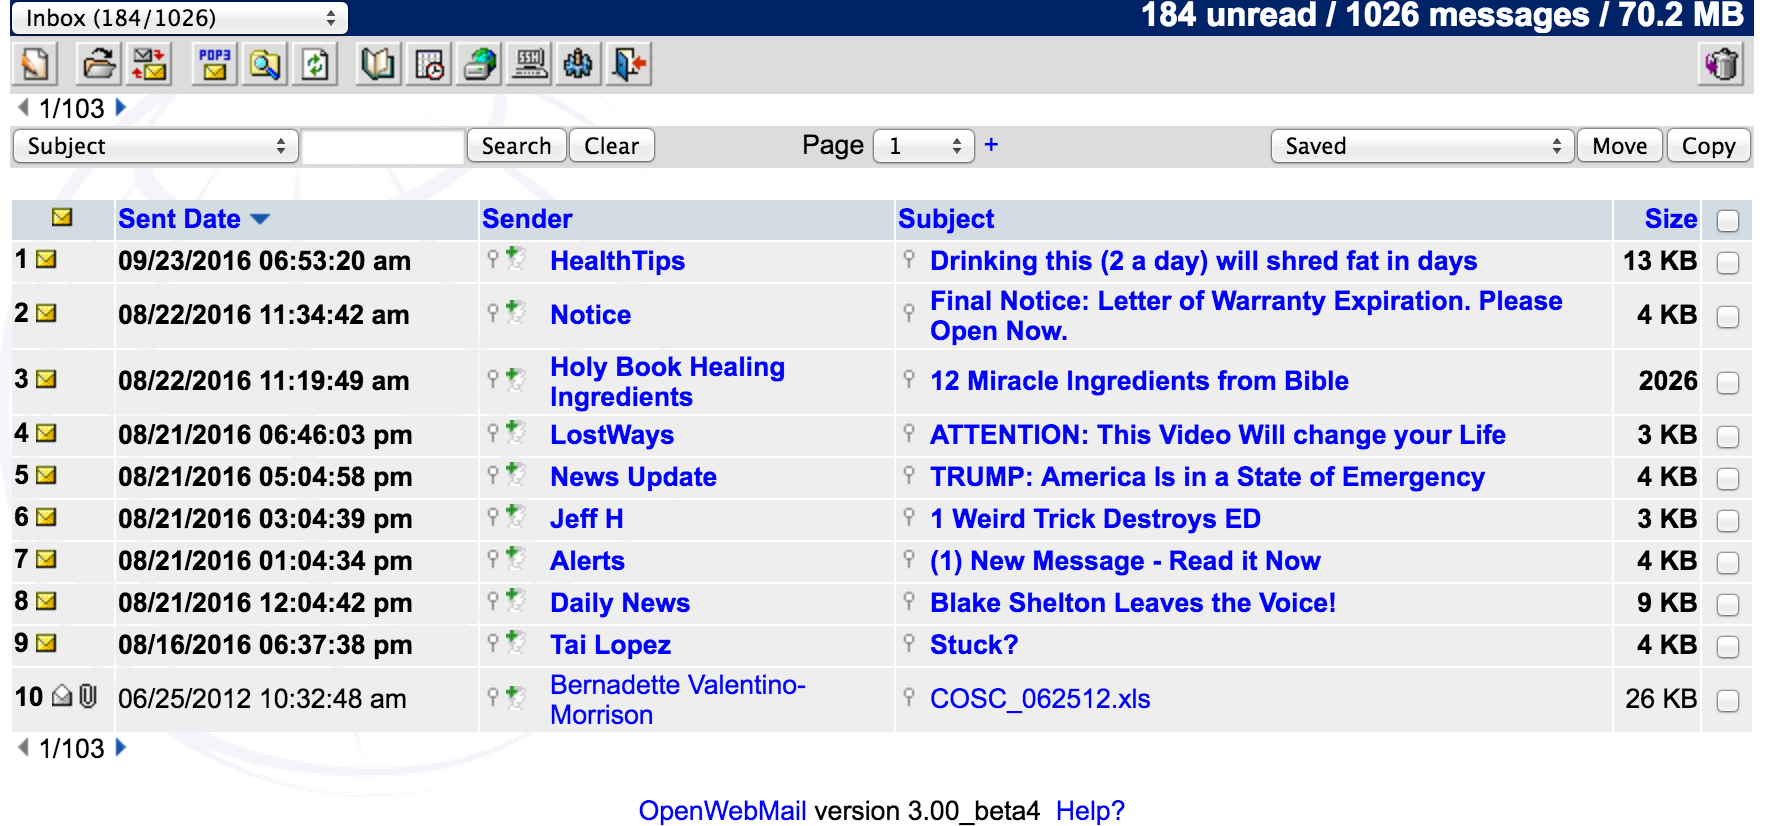The image size is (1766, 826).
Task: Empty the trash using trash can icon
Action: (1722, 65)
